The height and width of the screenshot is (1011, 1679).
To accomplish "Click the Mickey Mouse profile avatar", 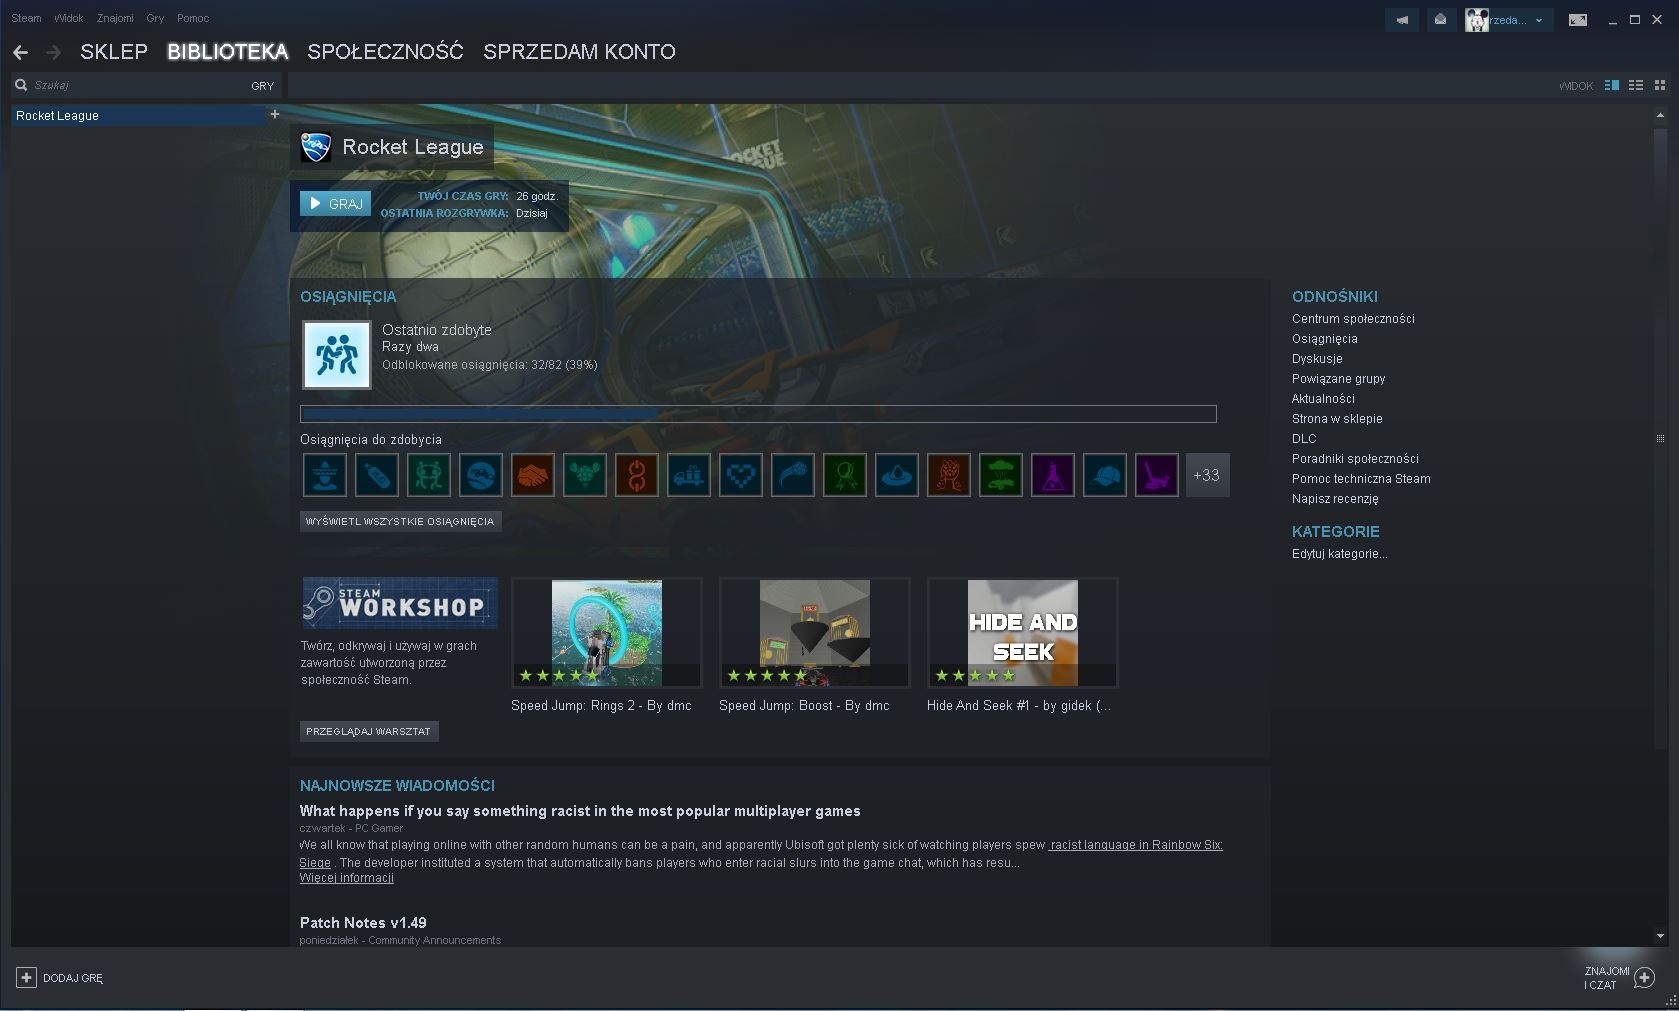I will click(x=1476, y=20).
